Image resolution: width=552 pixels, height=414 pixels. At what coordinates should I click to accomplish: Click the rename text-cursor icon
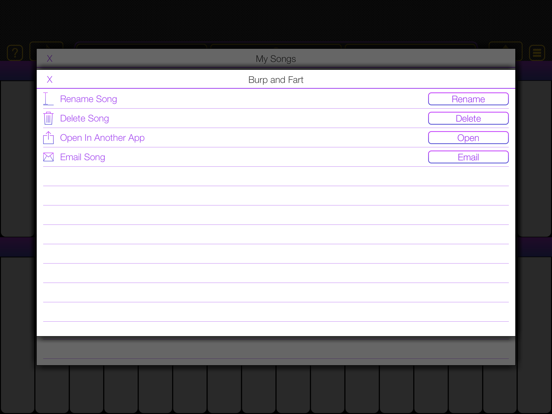point(48,99)
